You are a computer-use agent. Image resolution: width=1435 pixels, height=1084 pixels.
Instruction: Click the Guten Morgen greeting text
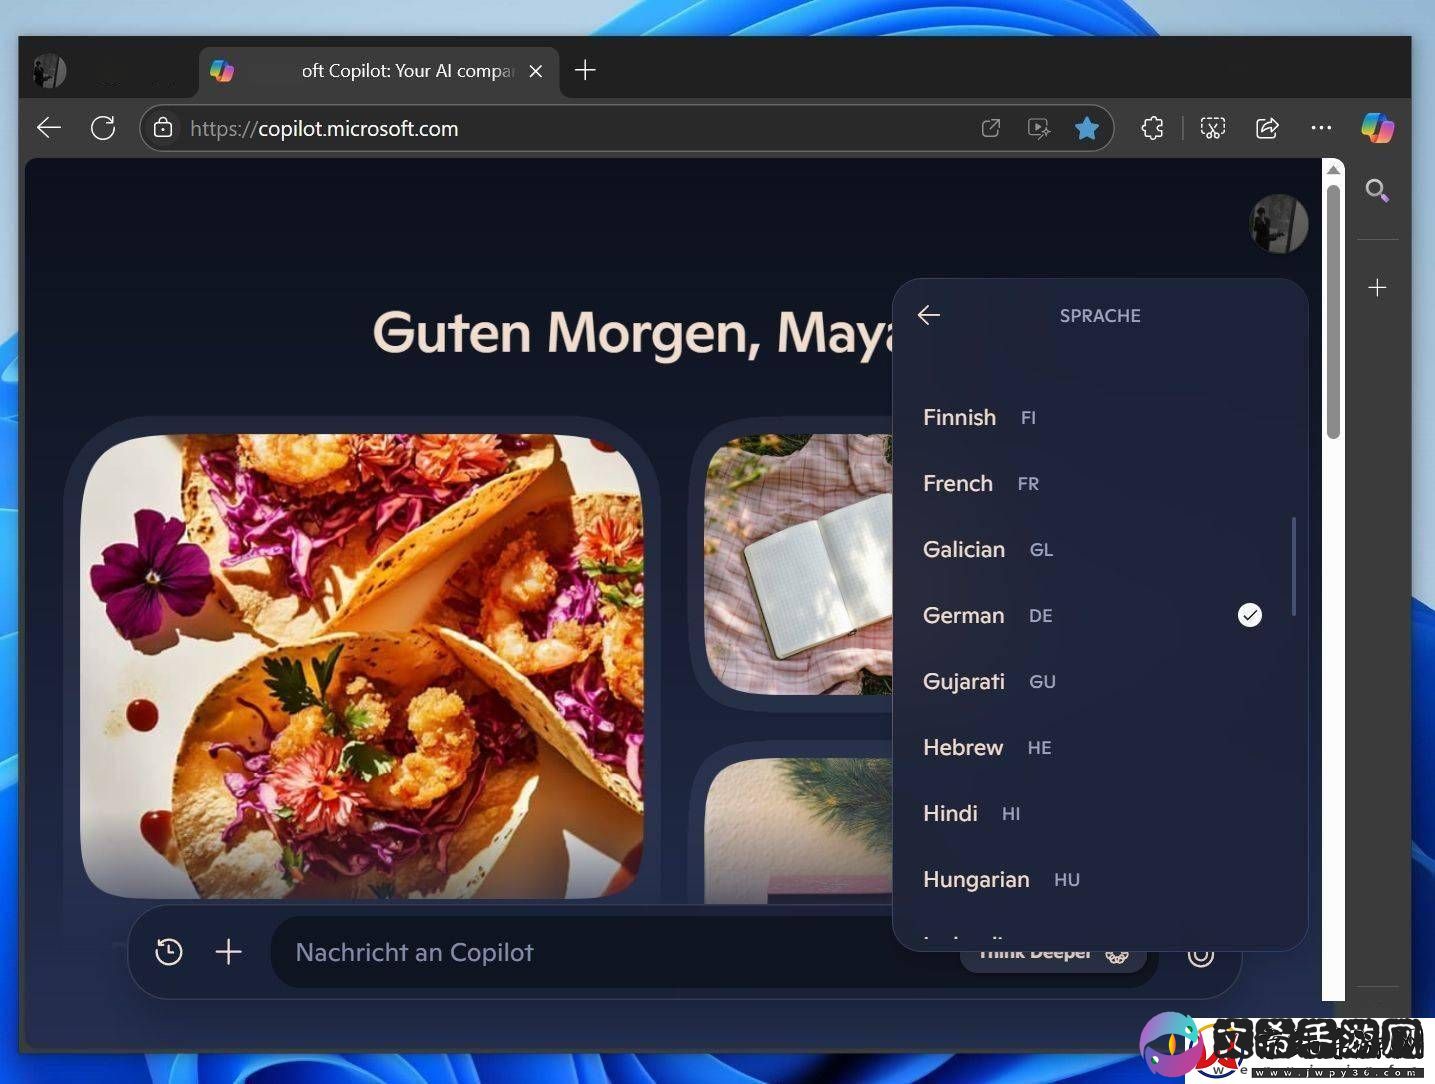[x=633, y=333]
